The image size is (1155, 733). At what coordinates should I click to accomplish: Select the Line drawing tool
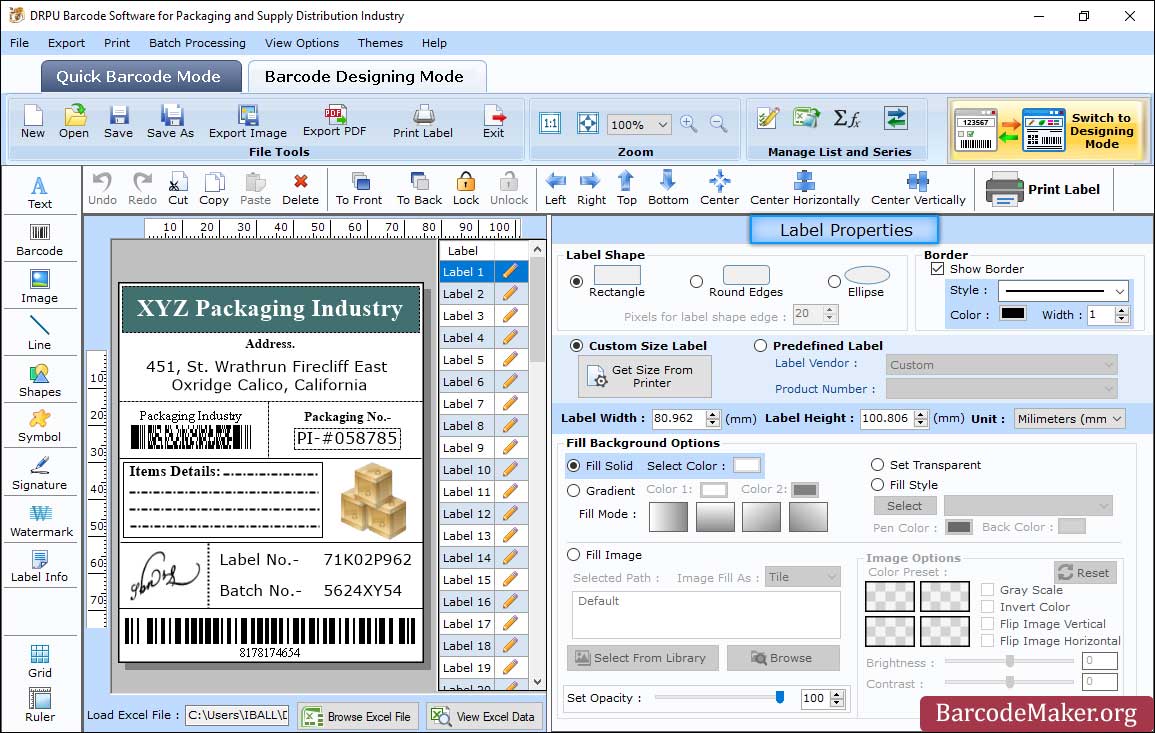(40, 333)
